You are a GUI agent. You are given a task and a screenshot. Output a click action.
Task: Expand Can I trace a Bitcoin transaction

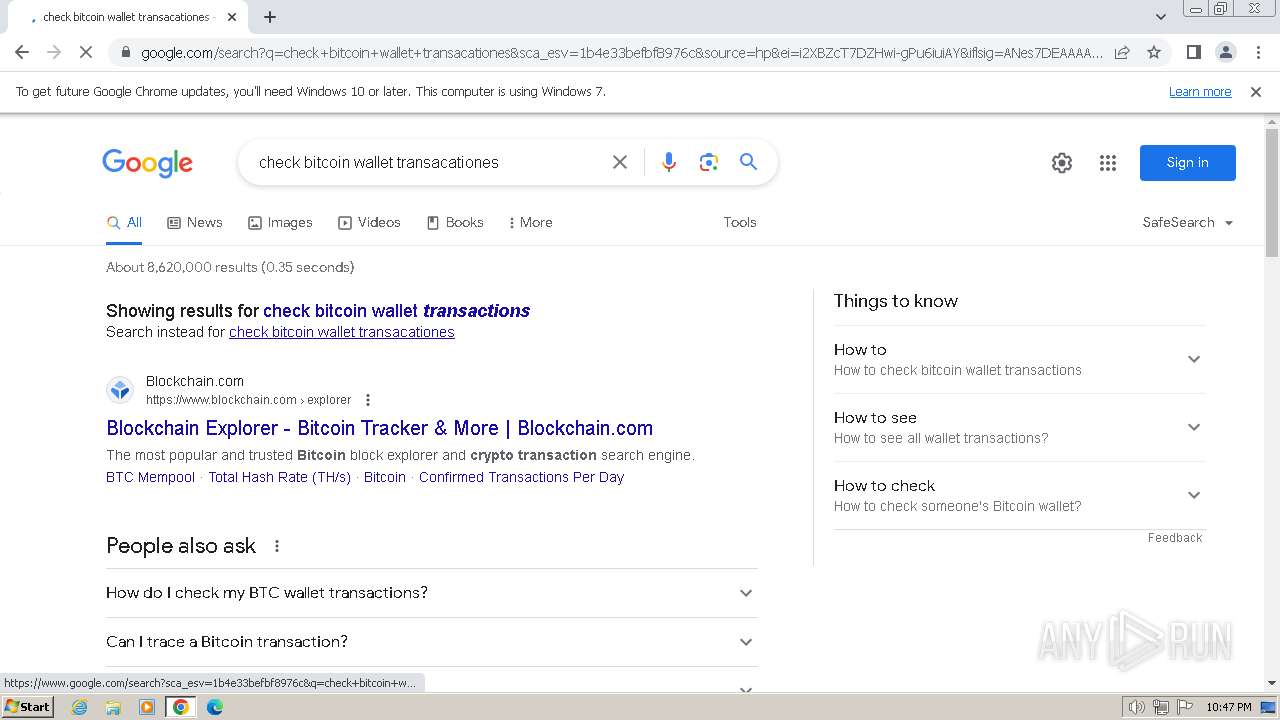(x=431, y=642)
